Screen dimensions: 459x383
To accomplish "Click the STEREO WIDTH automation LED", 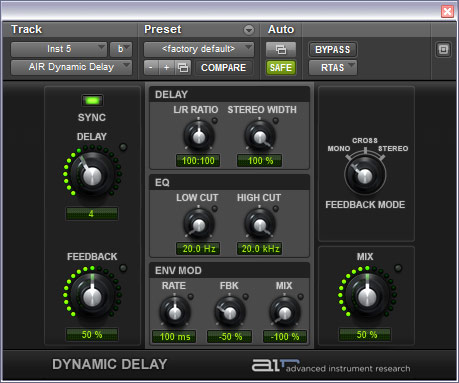I will click(276, 121).
